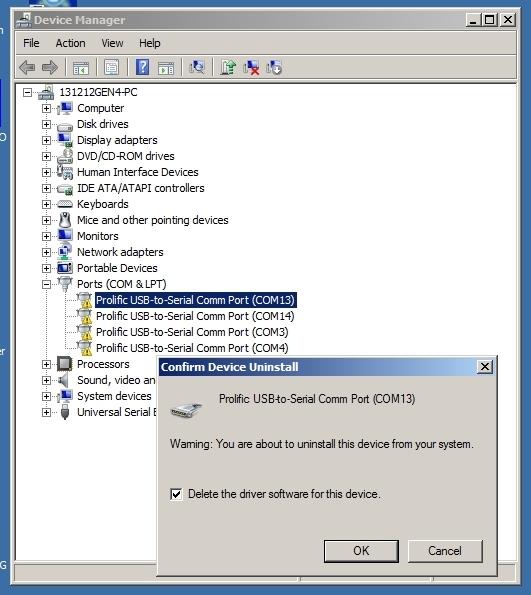Open the Action menu
531x595 pixels.
[x=70, y=43]
